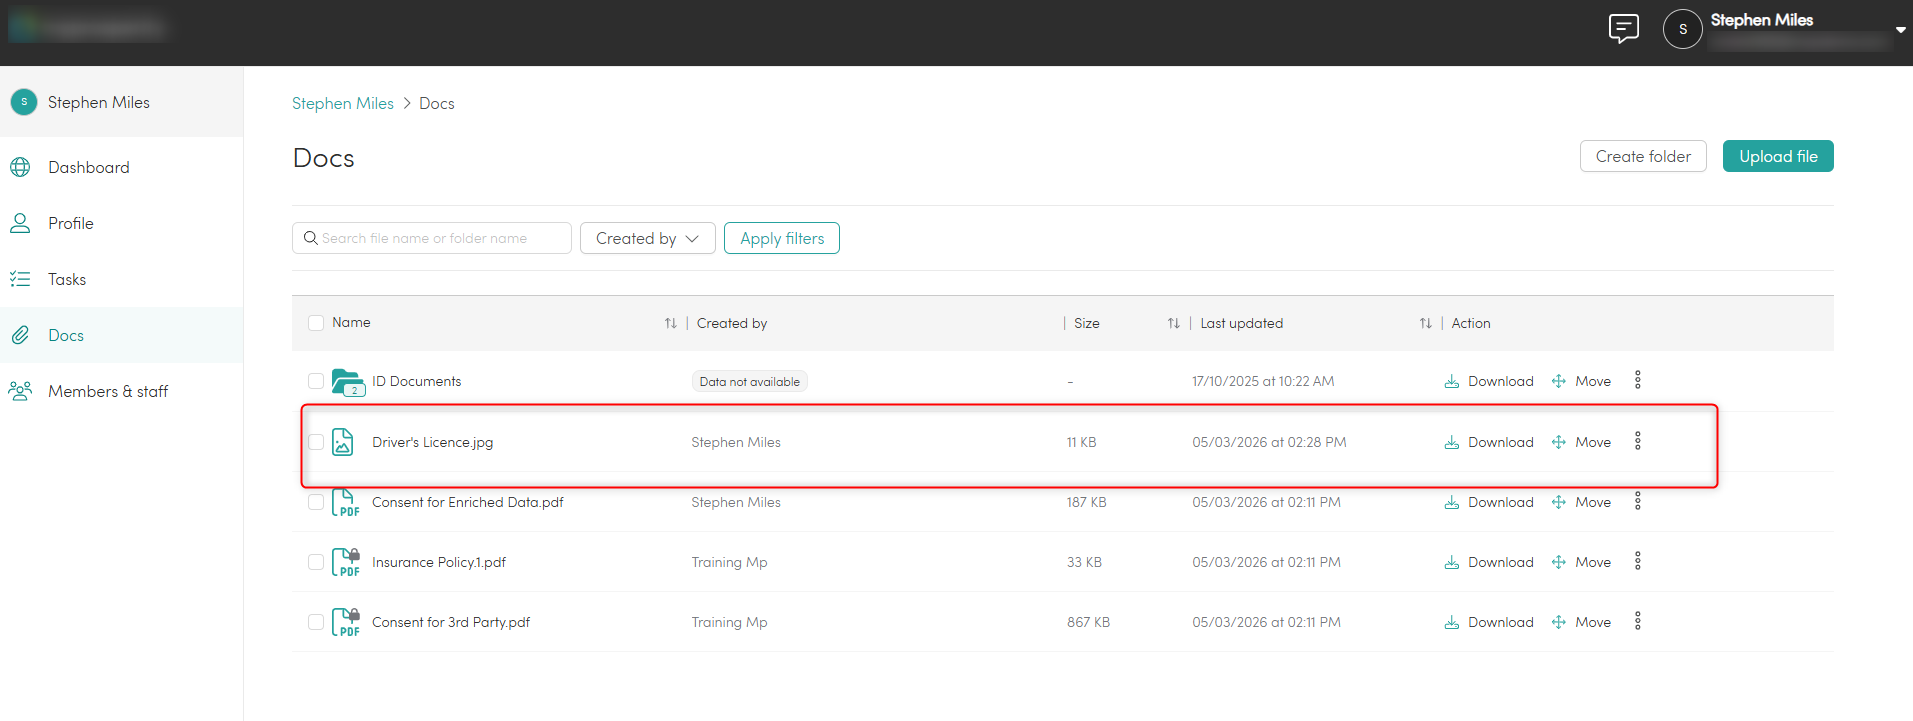Download Consent for Enriched Data.pdf
The width and height of the screenshot is (1913, 721).
point(1489,502)
